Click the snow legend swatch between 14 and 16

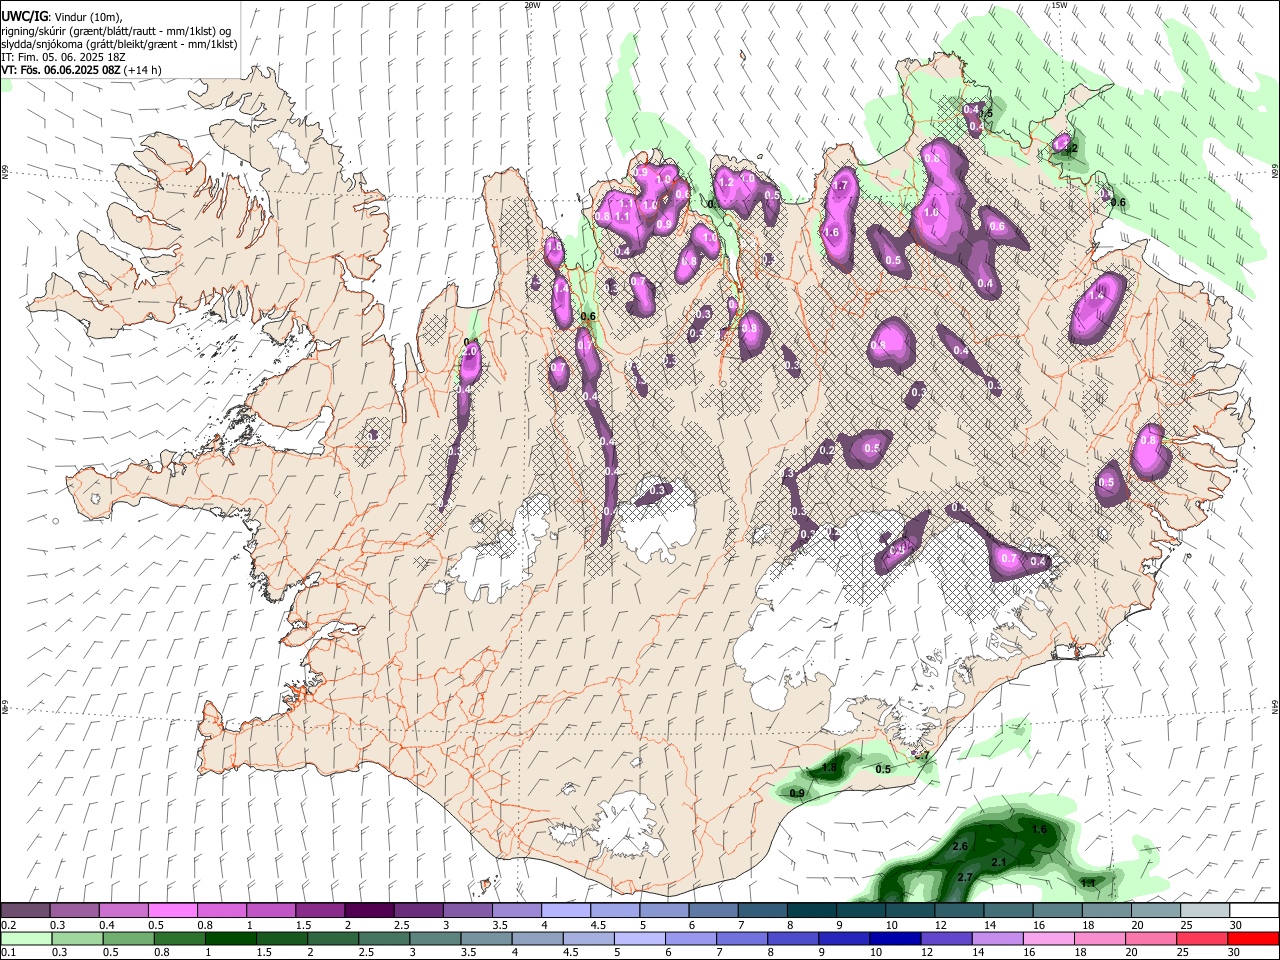pyautogui.click(x=1008, y=911)
